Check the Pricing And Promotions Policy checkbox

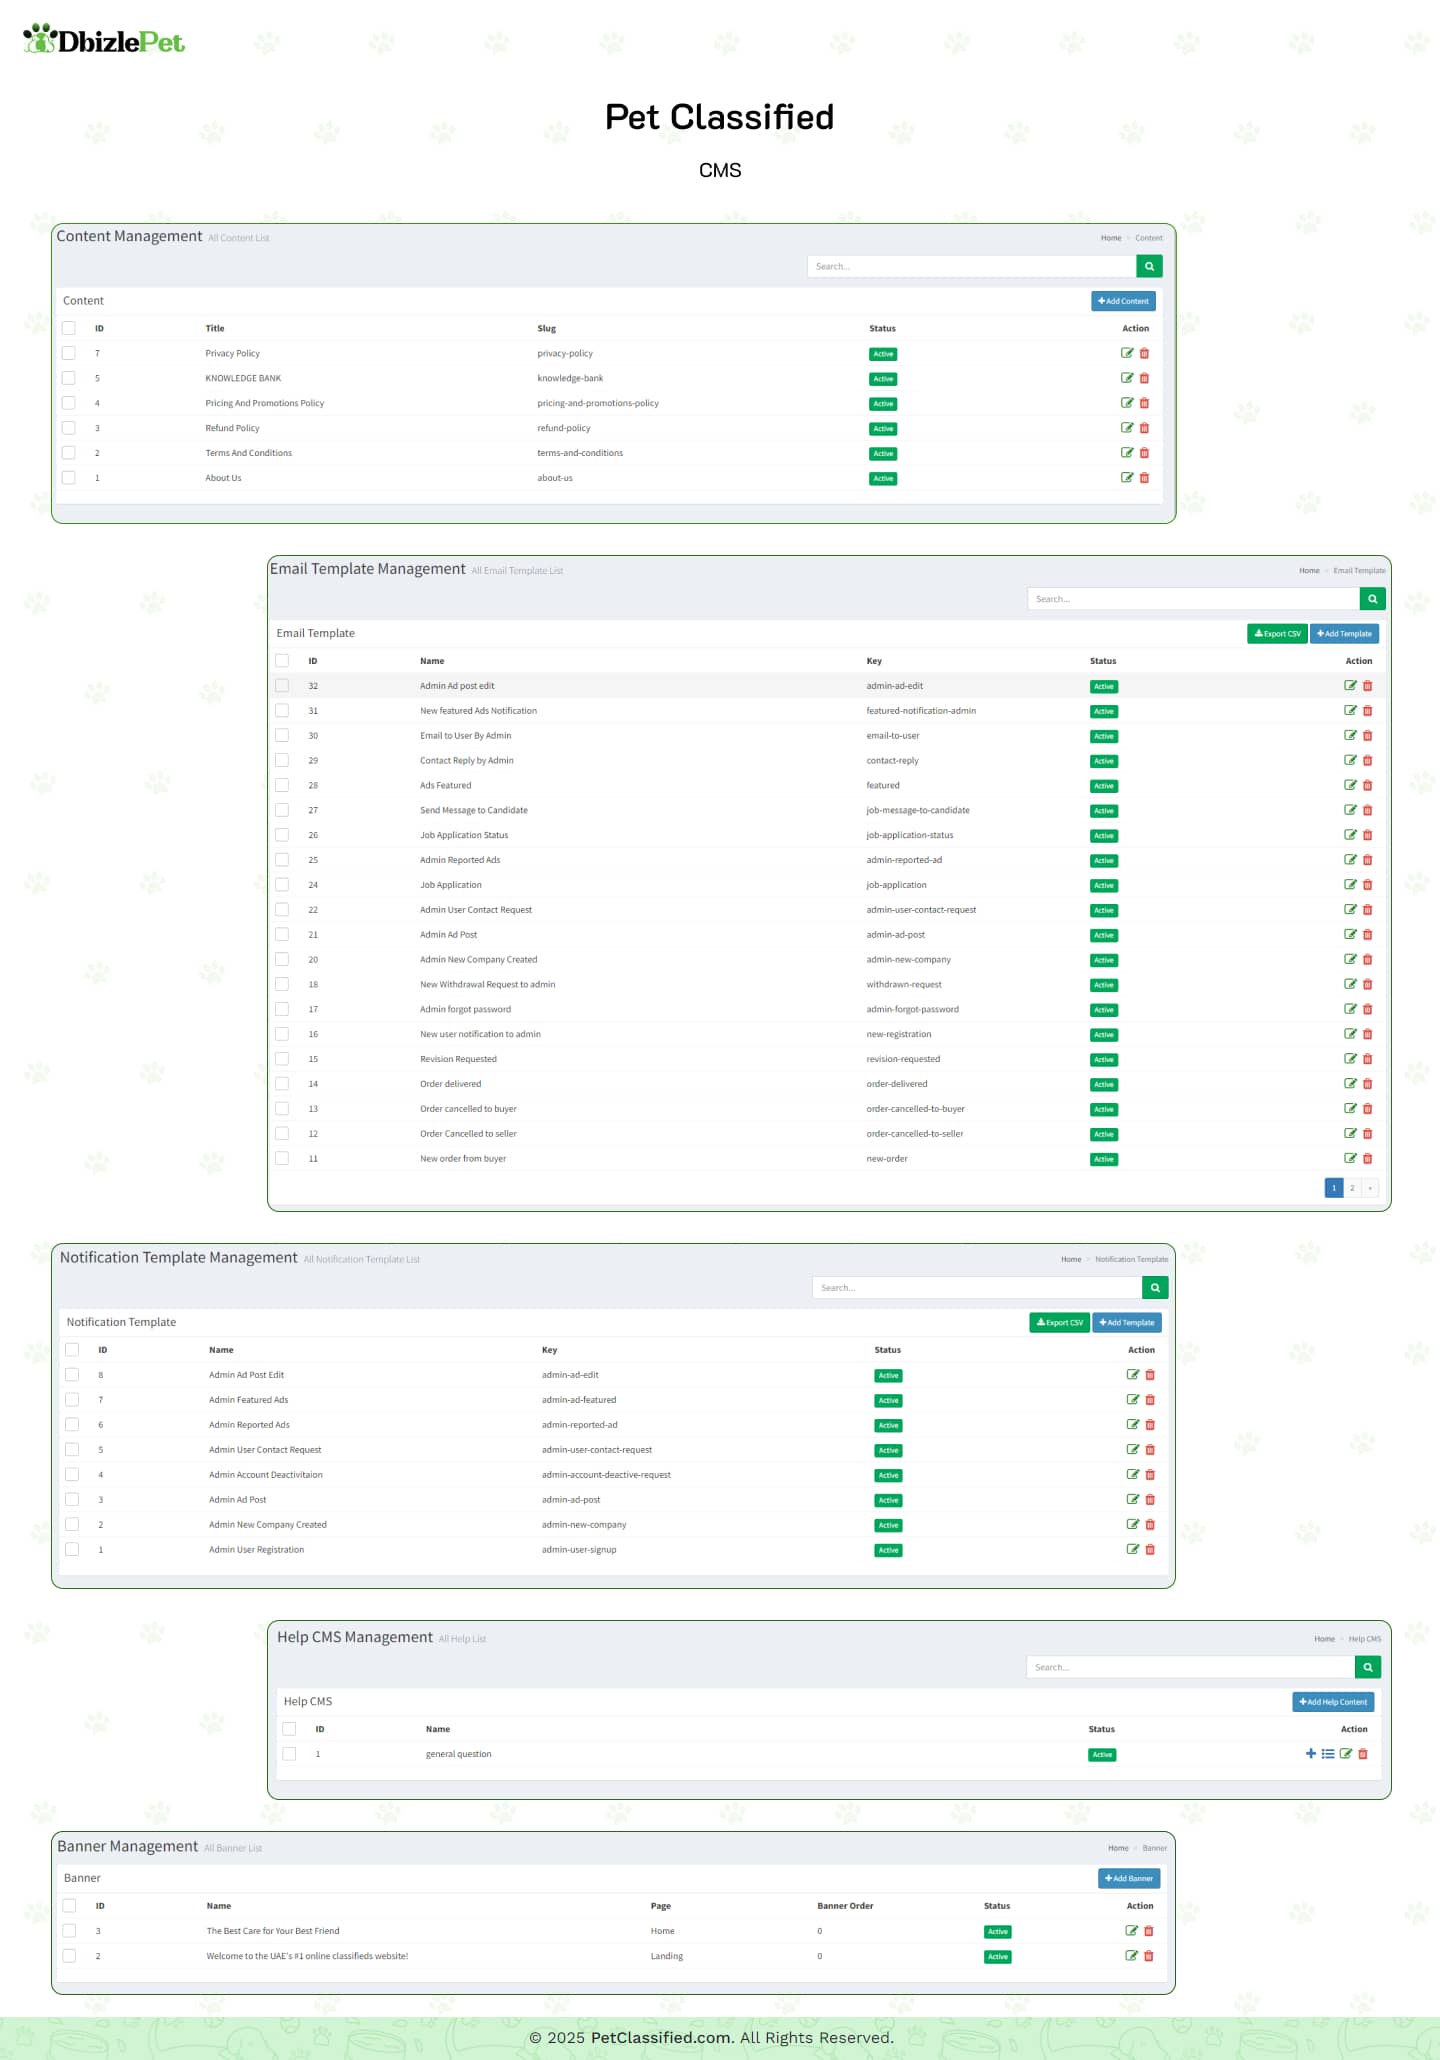click(69, 403)
